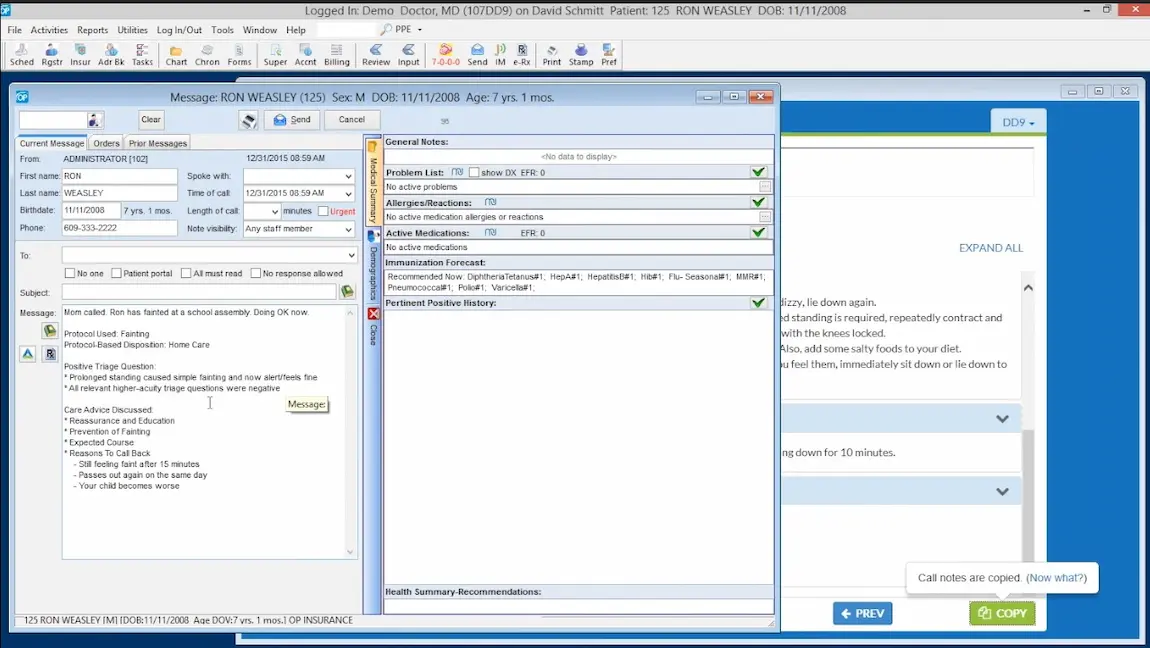
Task: Click the Super (superbill) toolbar icon
Action: point(275,54)
